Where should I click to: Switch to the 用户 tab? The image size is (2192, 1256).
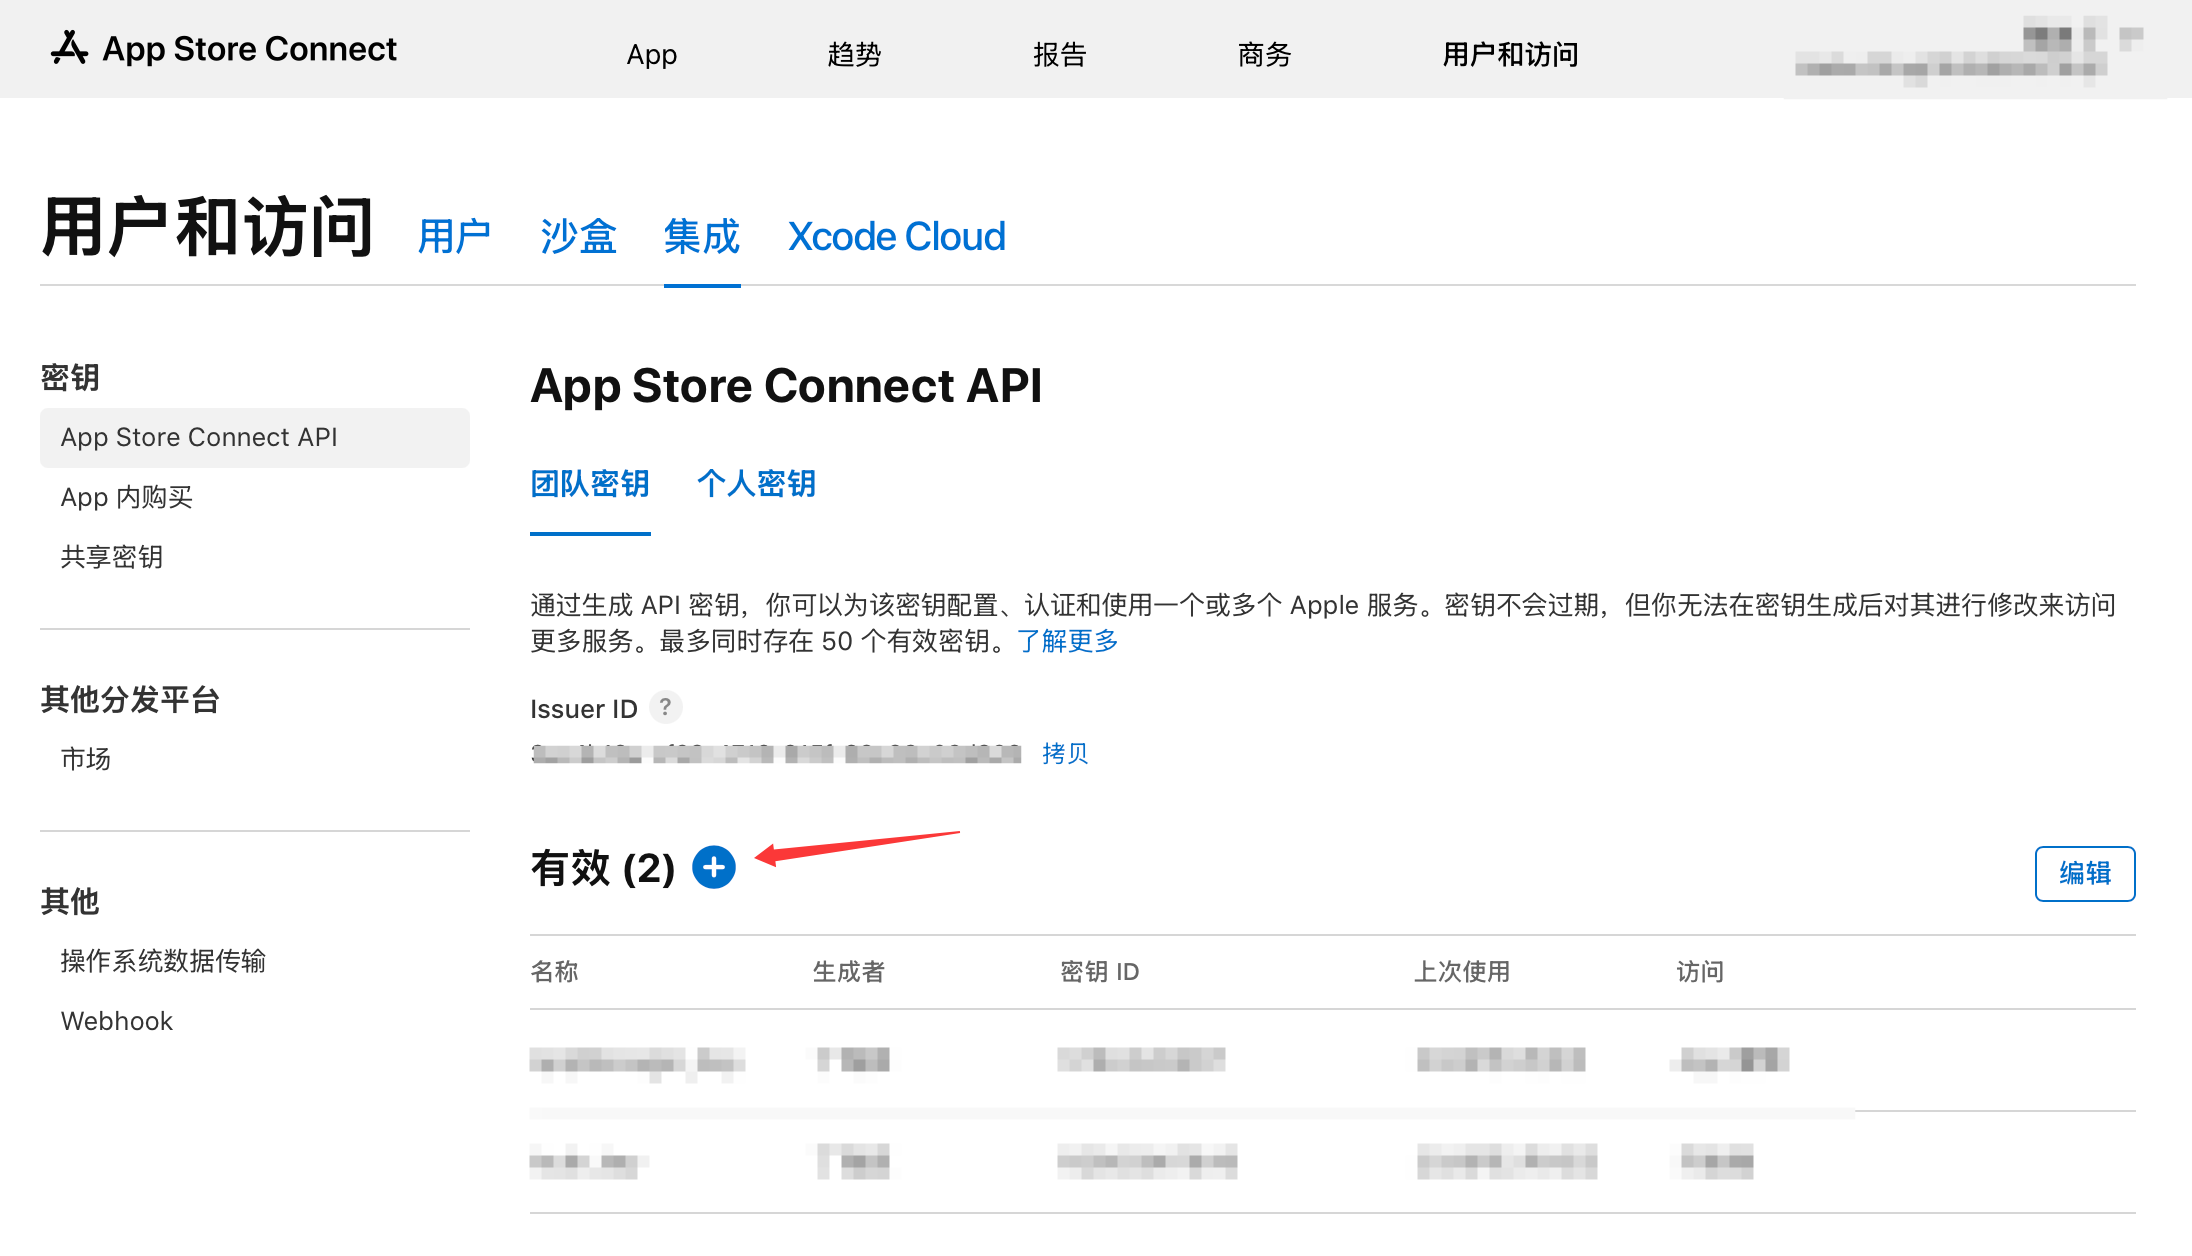click(x=454, y=237)
